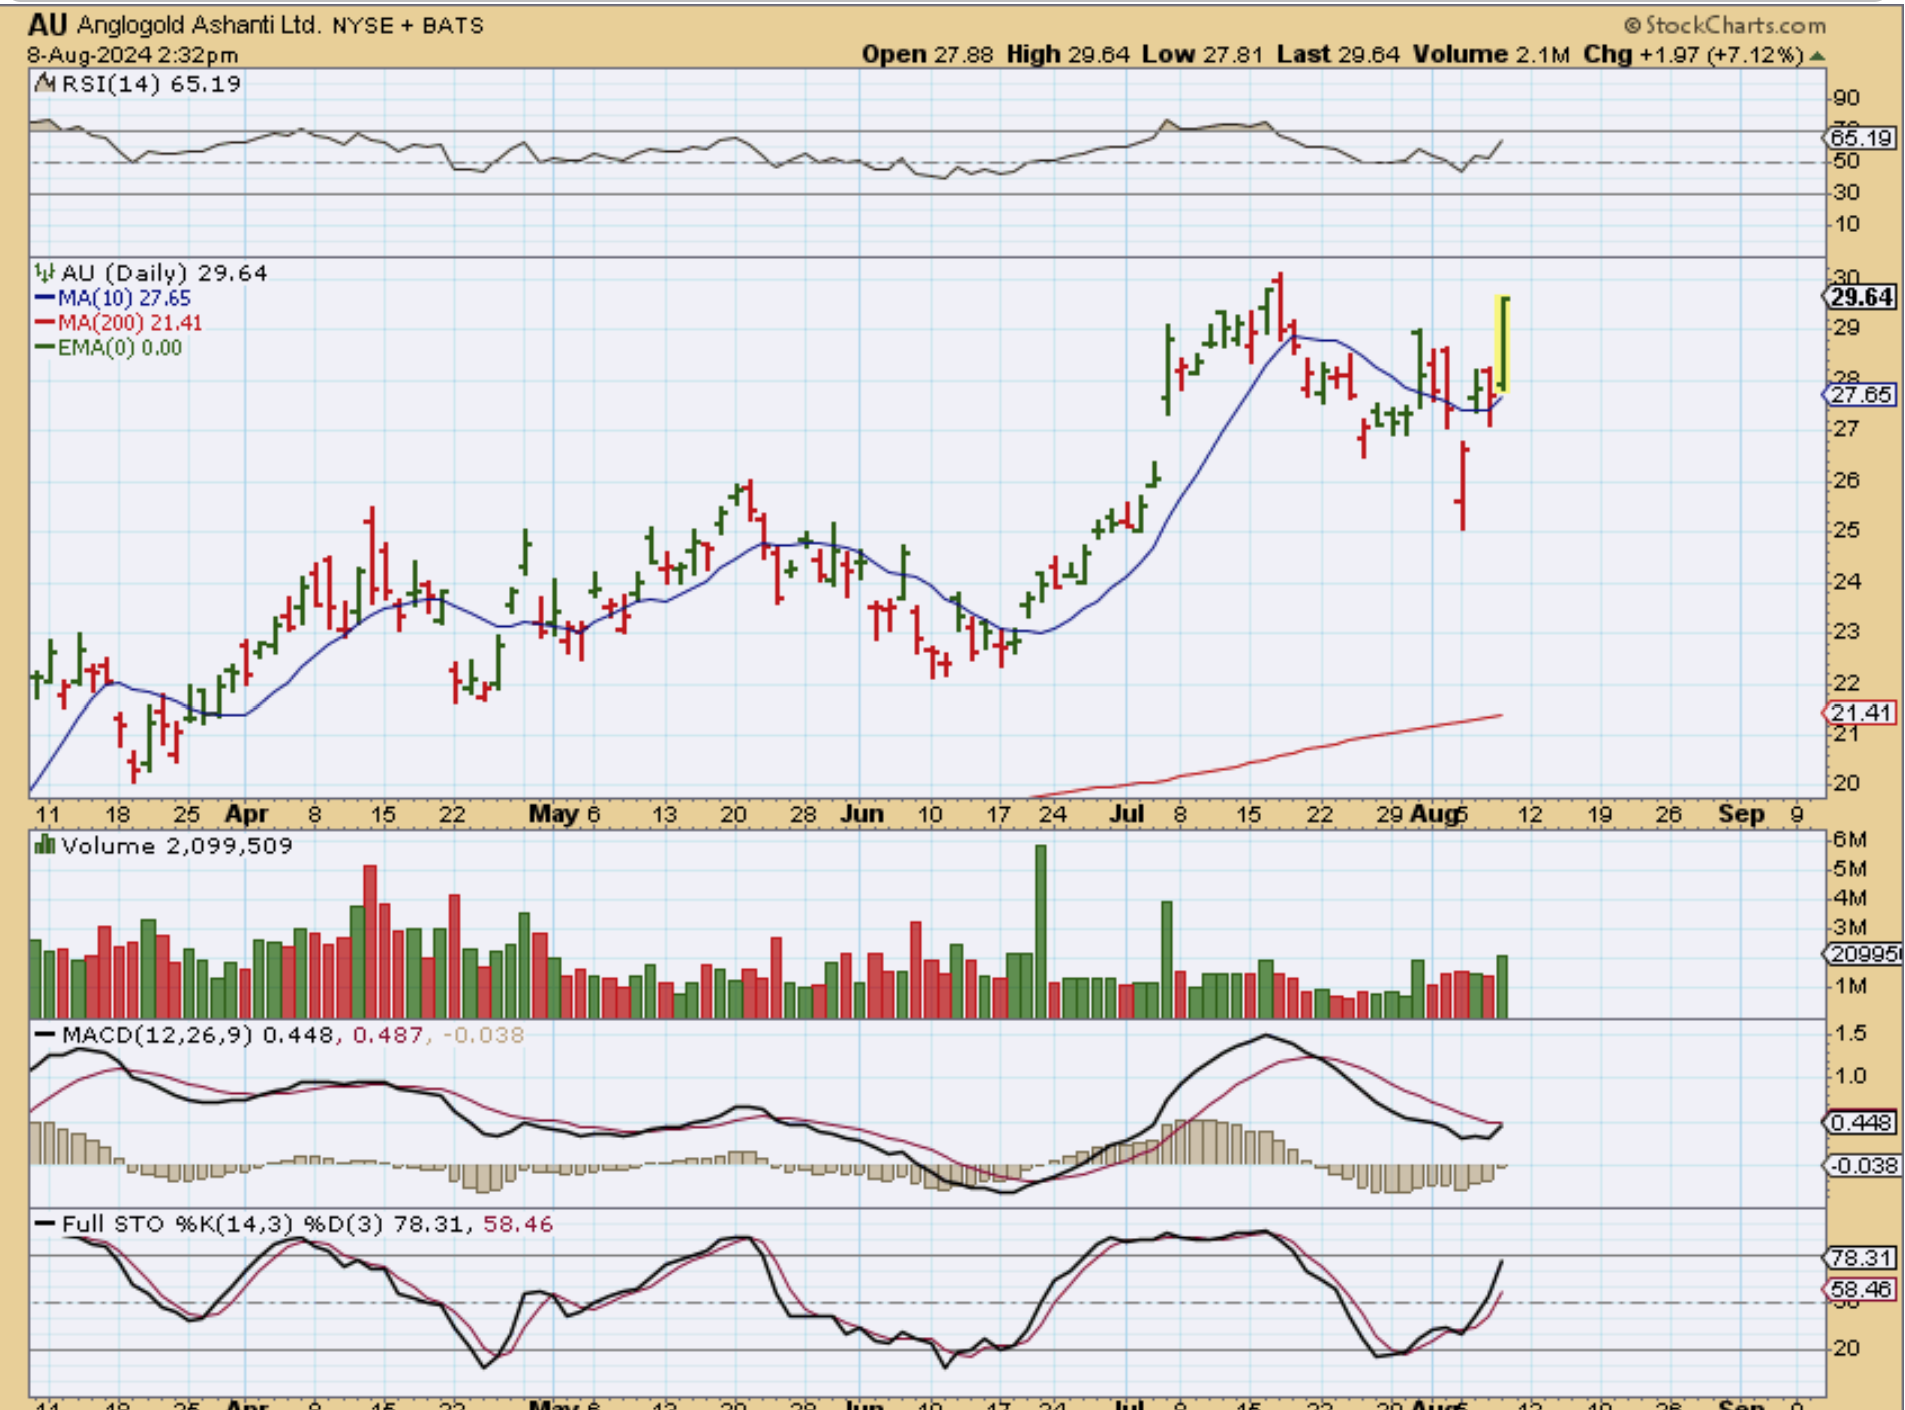The height and width of the screenshot is (1410, 1905).
Task: Click the May label on price chart date axis
Action: click(554, 814)
